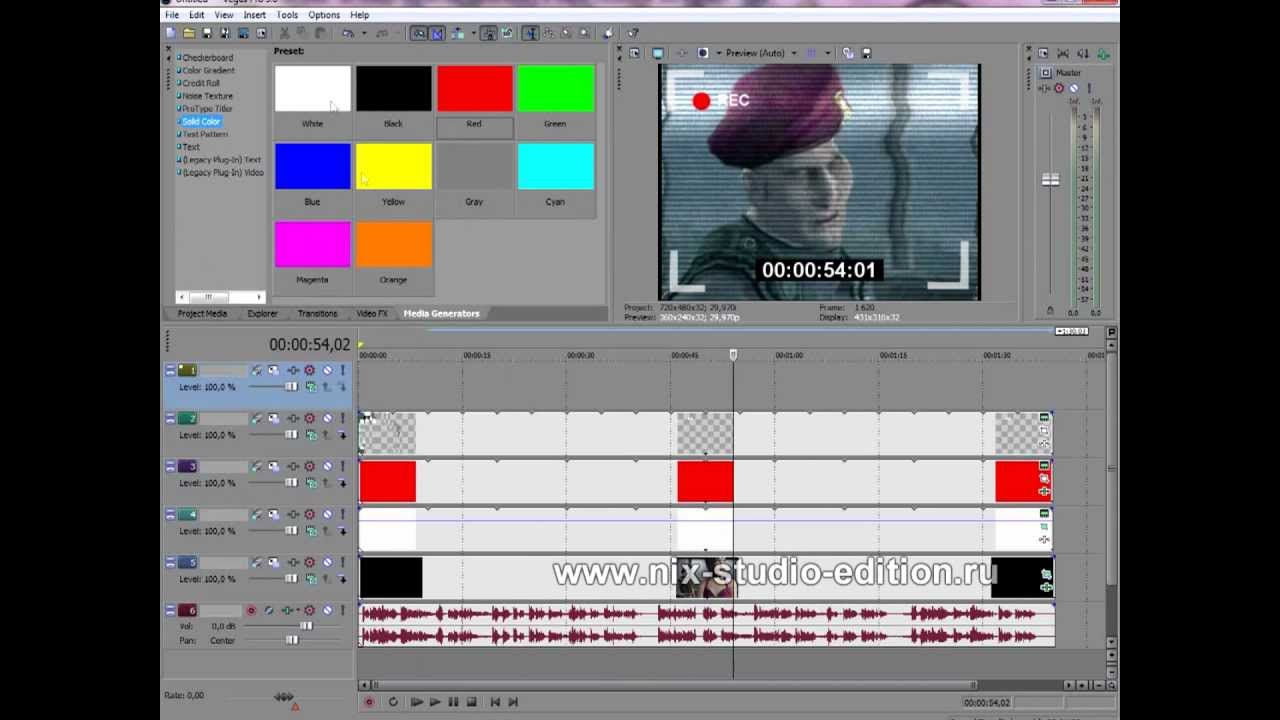Open the Options menu

(323, 15)
